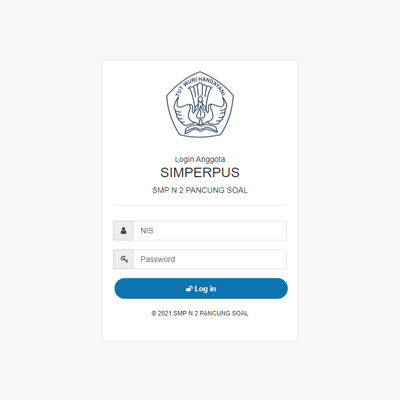Click the SMP N 2 PANCUNG SOAL subtitle
Screen dimensions: 400x400
tap(200, 190)
